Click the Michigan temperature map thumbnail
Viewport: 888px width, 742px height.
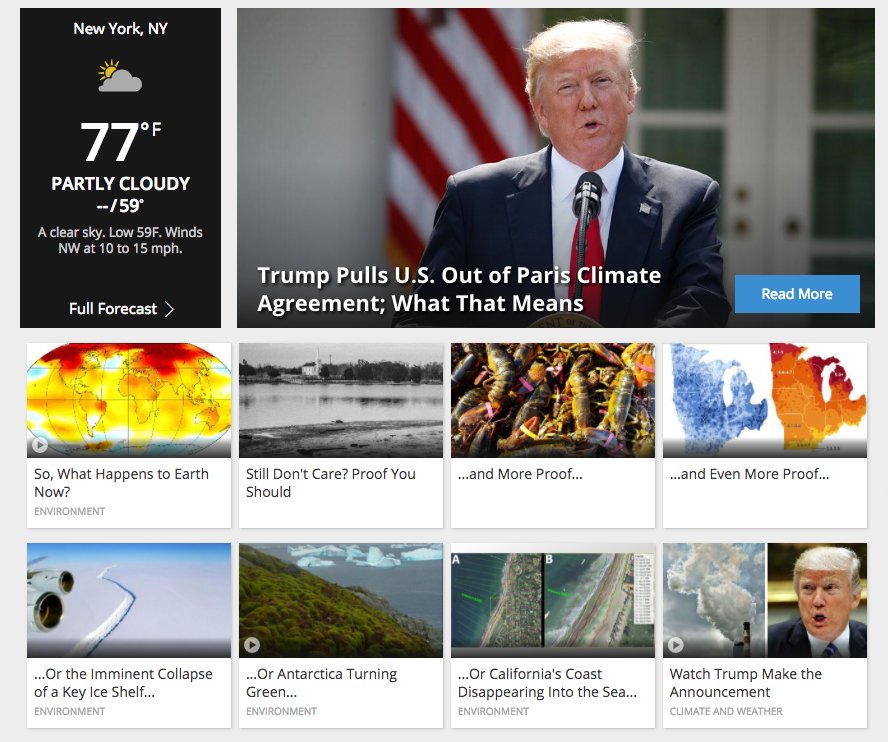pyautogui.click(x=765, y=400)
